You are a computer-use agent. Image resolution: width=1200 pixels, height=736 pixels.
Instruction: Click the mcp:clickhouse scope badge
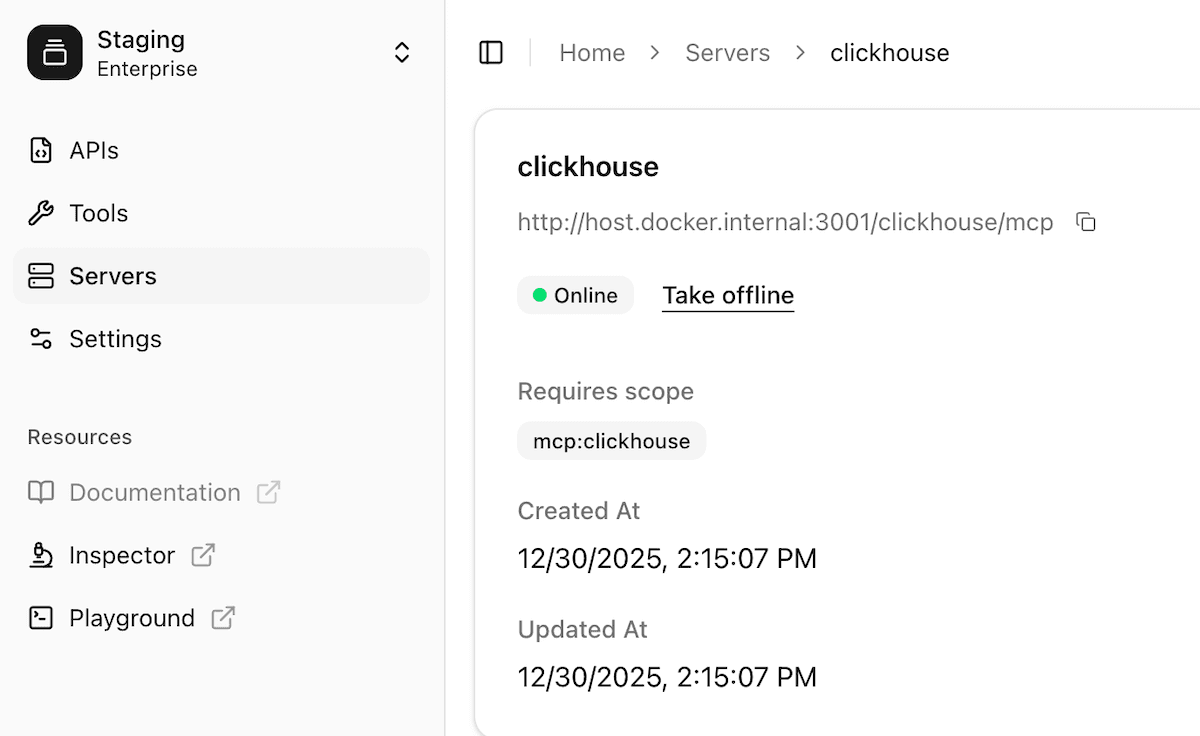point(611,441)
